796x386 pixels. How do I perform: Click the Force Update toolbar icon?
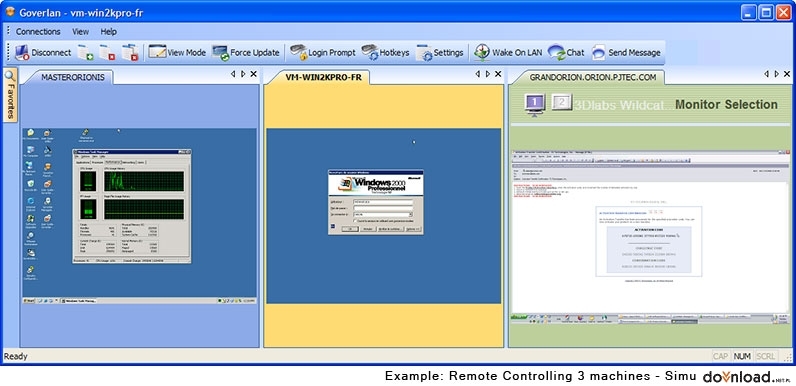coord(246,52)
